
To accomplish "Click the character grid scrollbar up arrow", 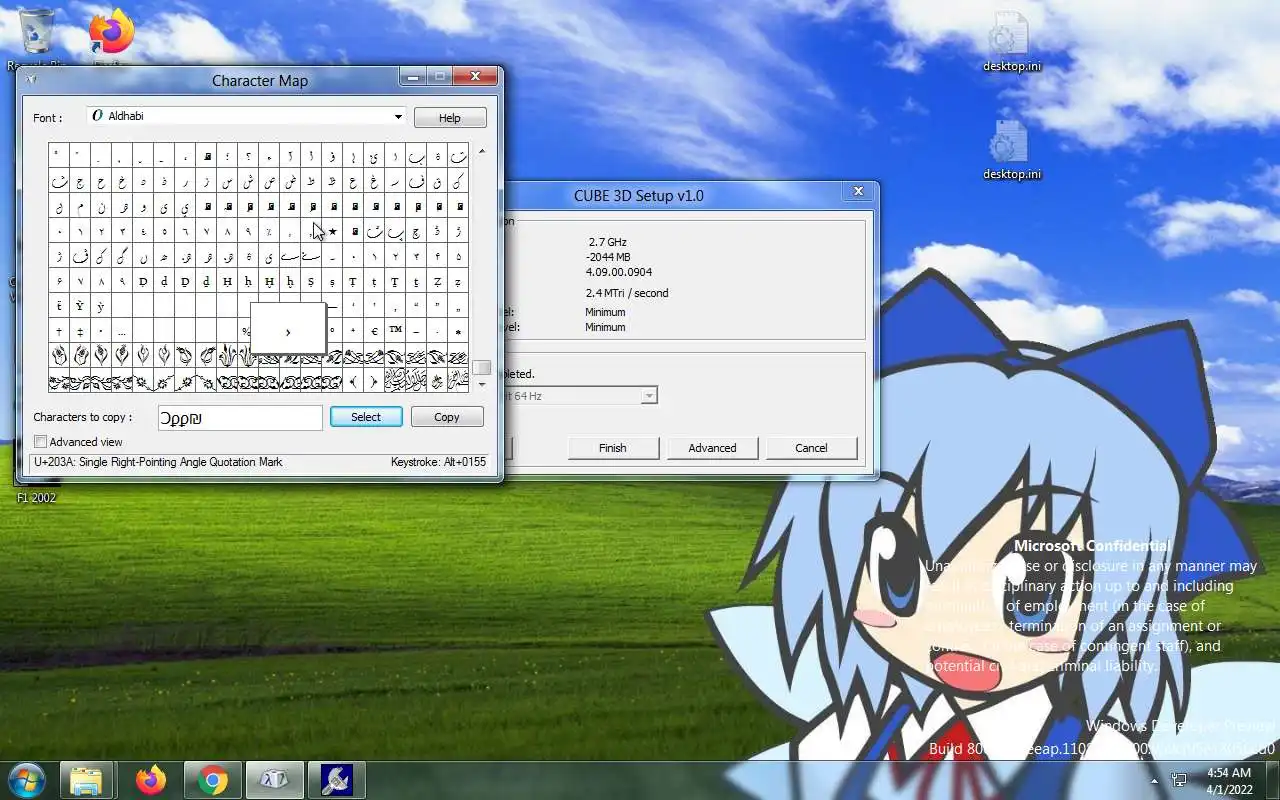I will pos(482,151).
